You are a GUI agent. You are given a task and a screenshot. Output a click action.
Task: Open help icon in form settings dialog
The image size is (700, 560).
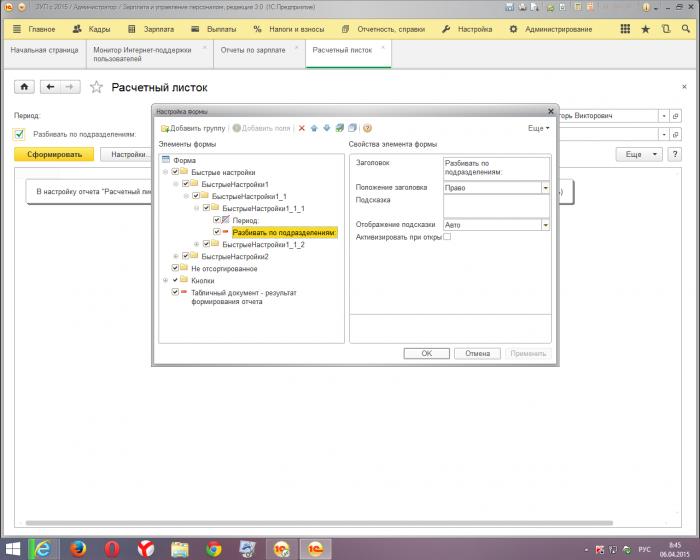tap(367, 129)
